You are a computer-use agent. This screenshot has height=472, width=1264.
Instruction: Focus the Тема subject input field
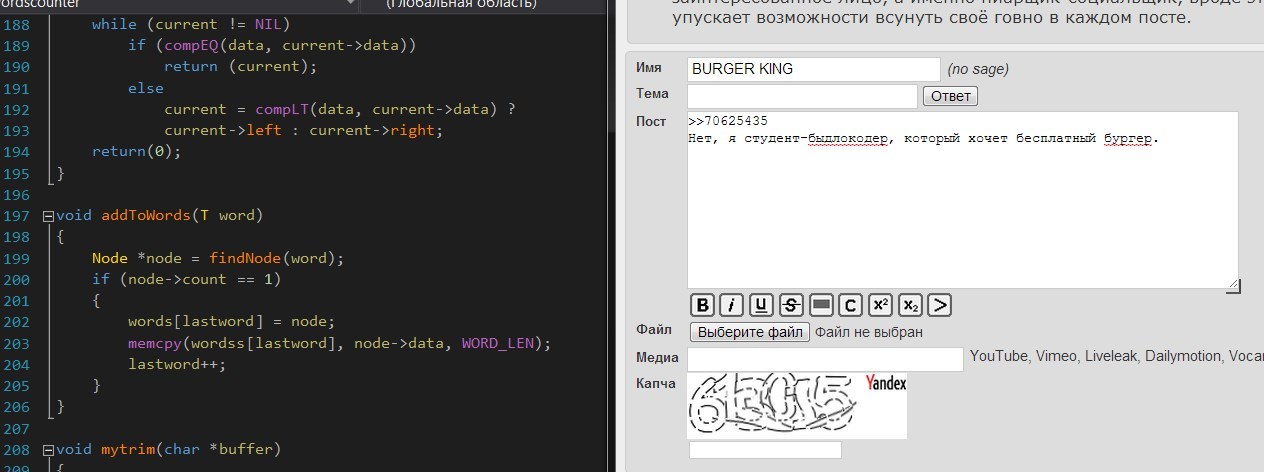pos(803,96)
